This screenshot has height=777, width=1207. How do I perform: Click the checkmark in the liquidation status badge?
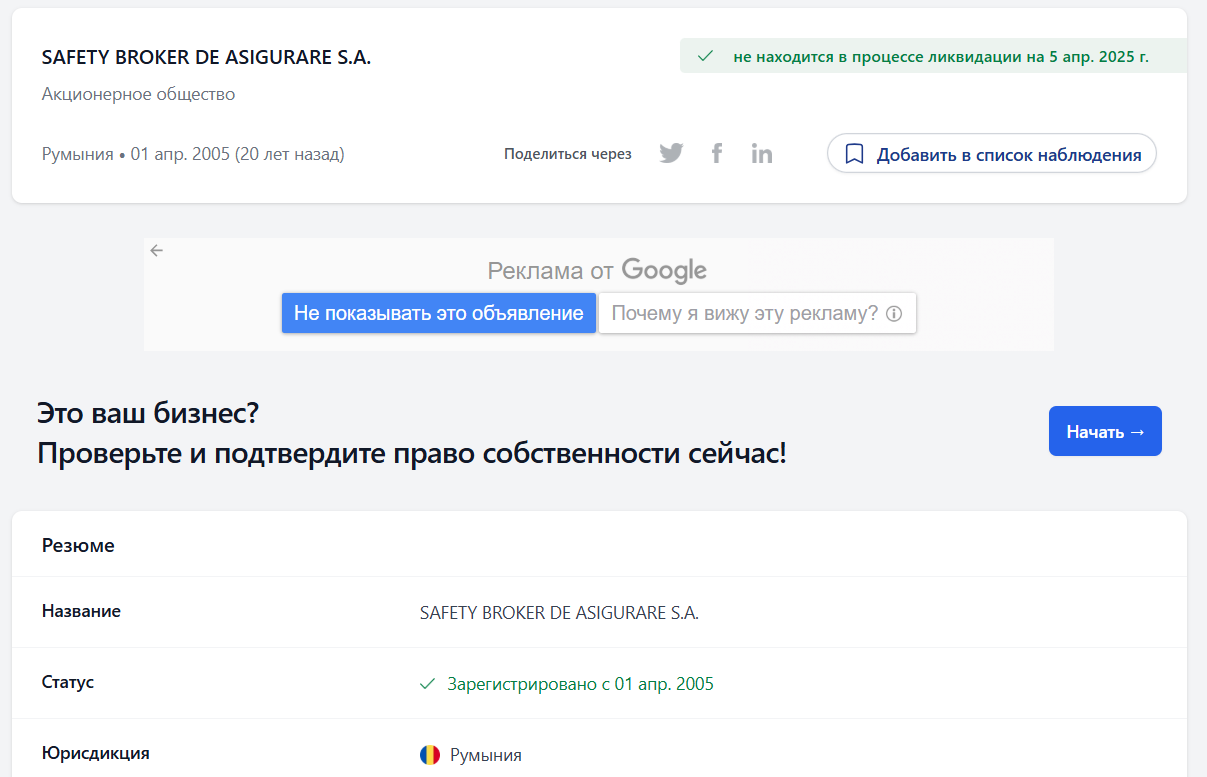click(705, 56)
